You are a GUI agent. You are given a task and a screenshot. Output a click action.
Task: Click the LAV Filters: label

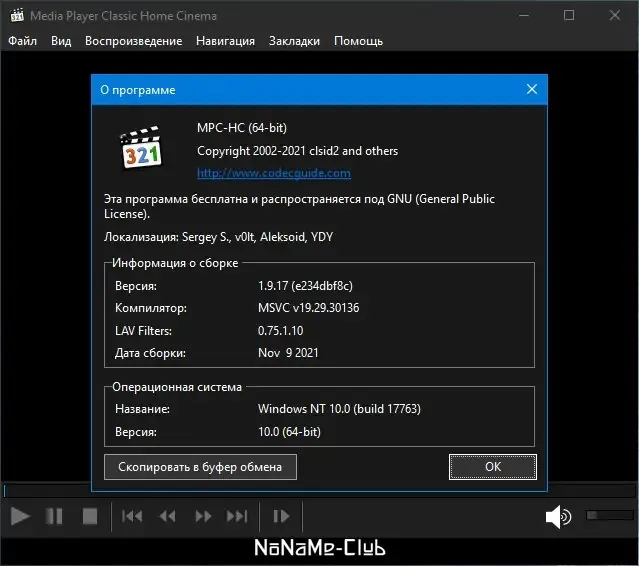pyautogui.click(x=143, y=330)
